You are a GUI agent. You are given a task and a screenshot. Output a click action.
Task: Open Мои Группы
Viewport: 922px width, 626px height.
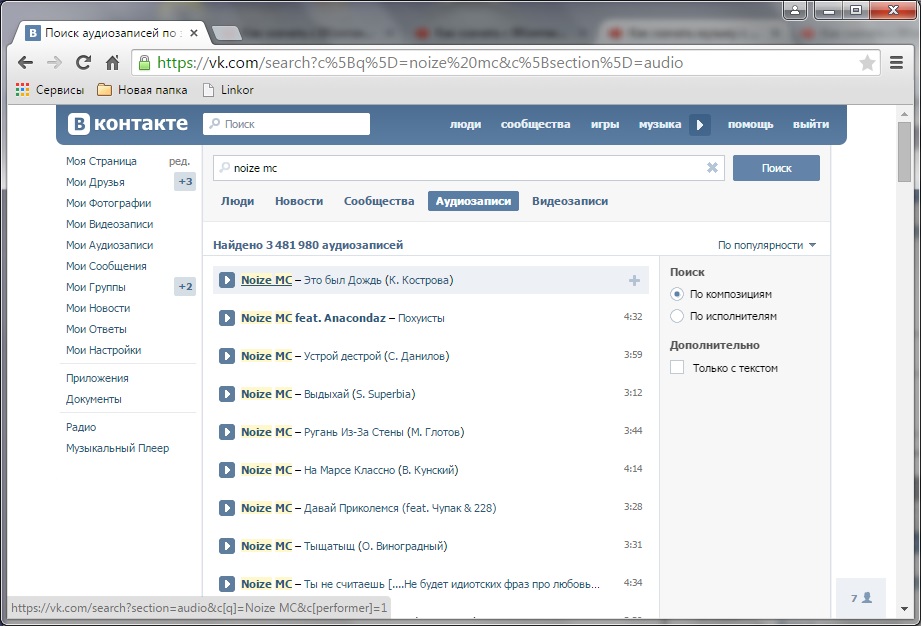(96, 287)
